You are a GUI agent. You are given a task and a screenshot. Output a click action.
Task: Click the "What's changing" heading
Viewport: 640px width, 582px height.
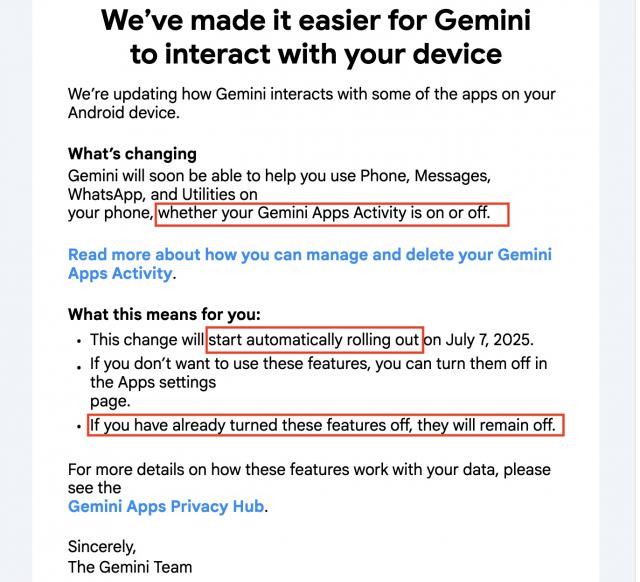point(132,154)
